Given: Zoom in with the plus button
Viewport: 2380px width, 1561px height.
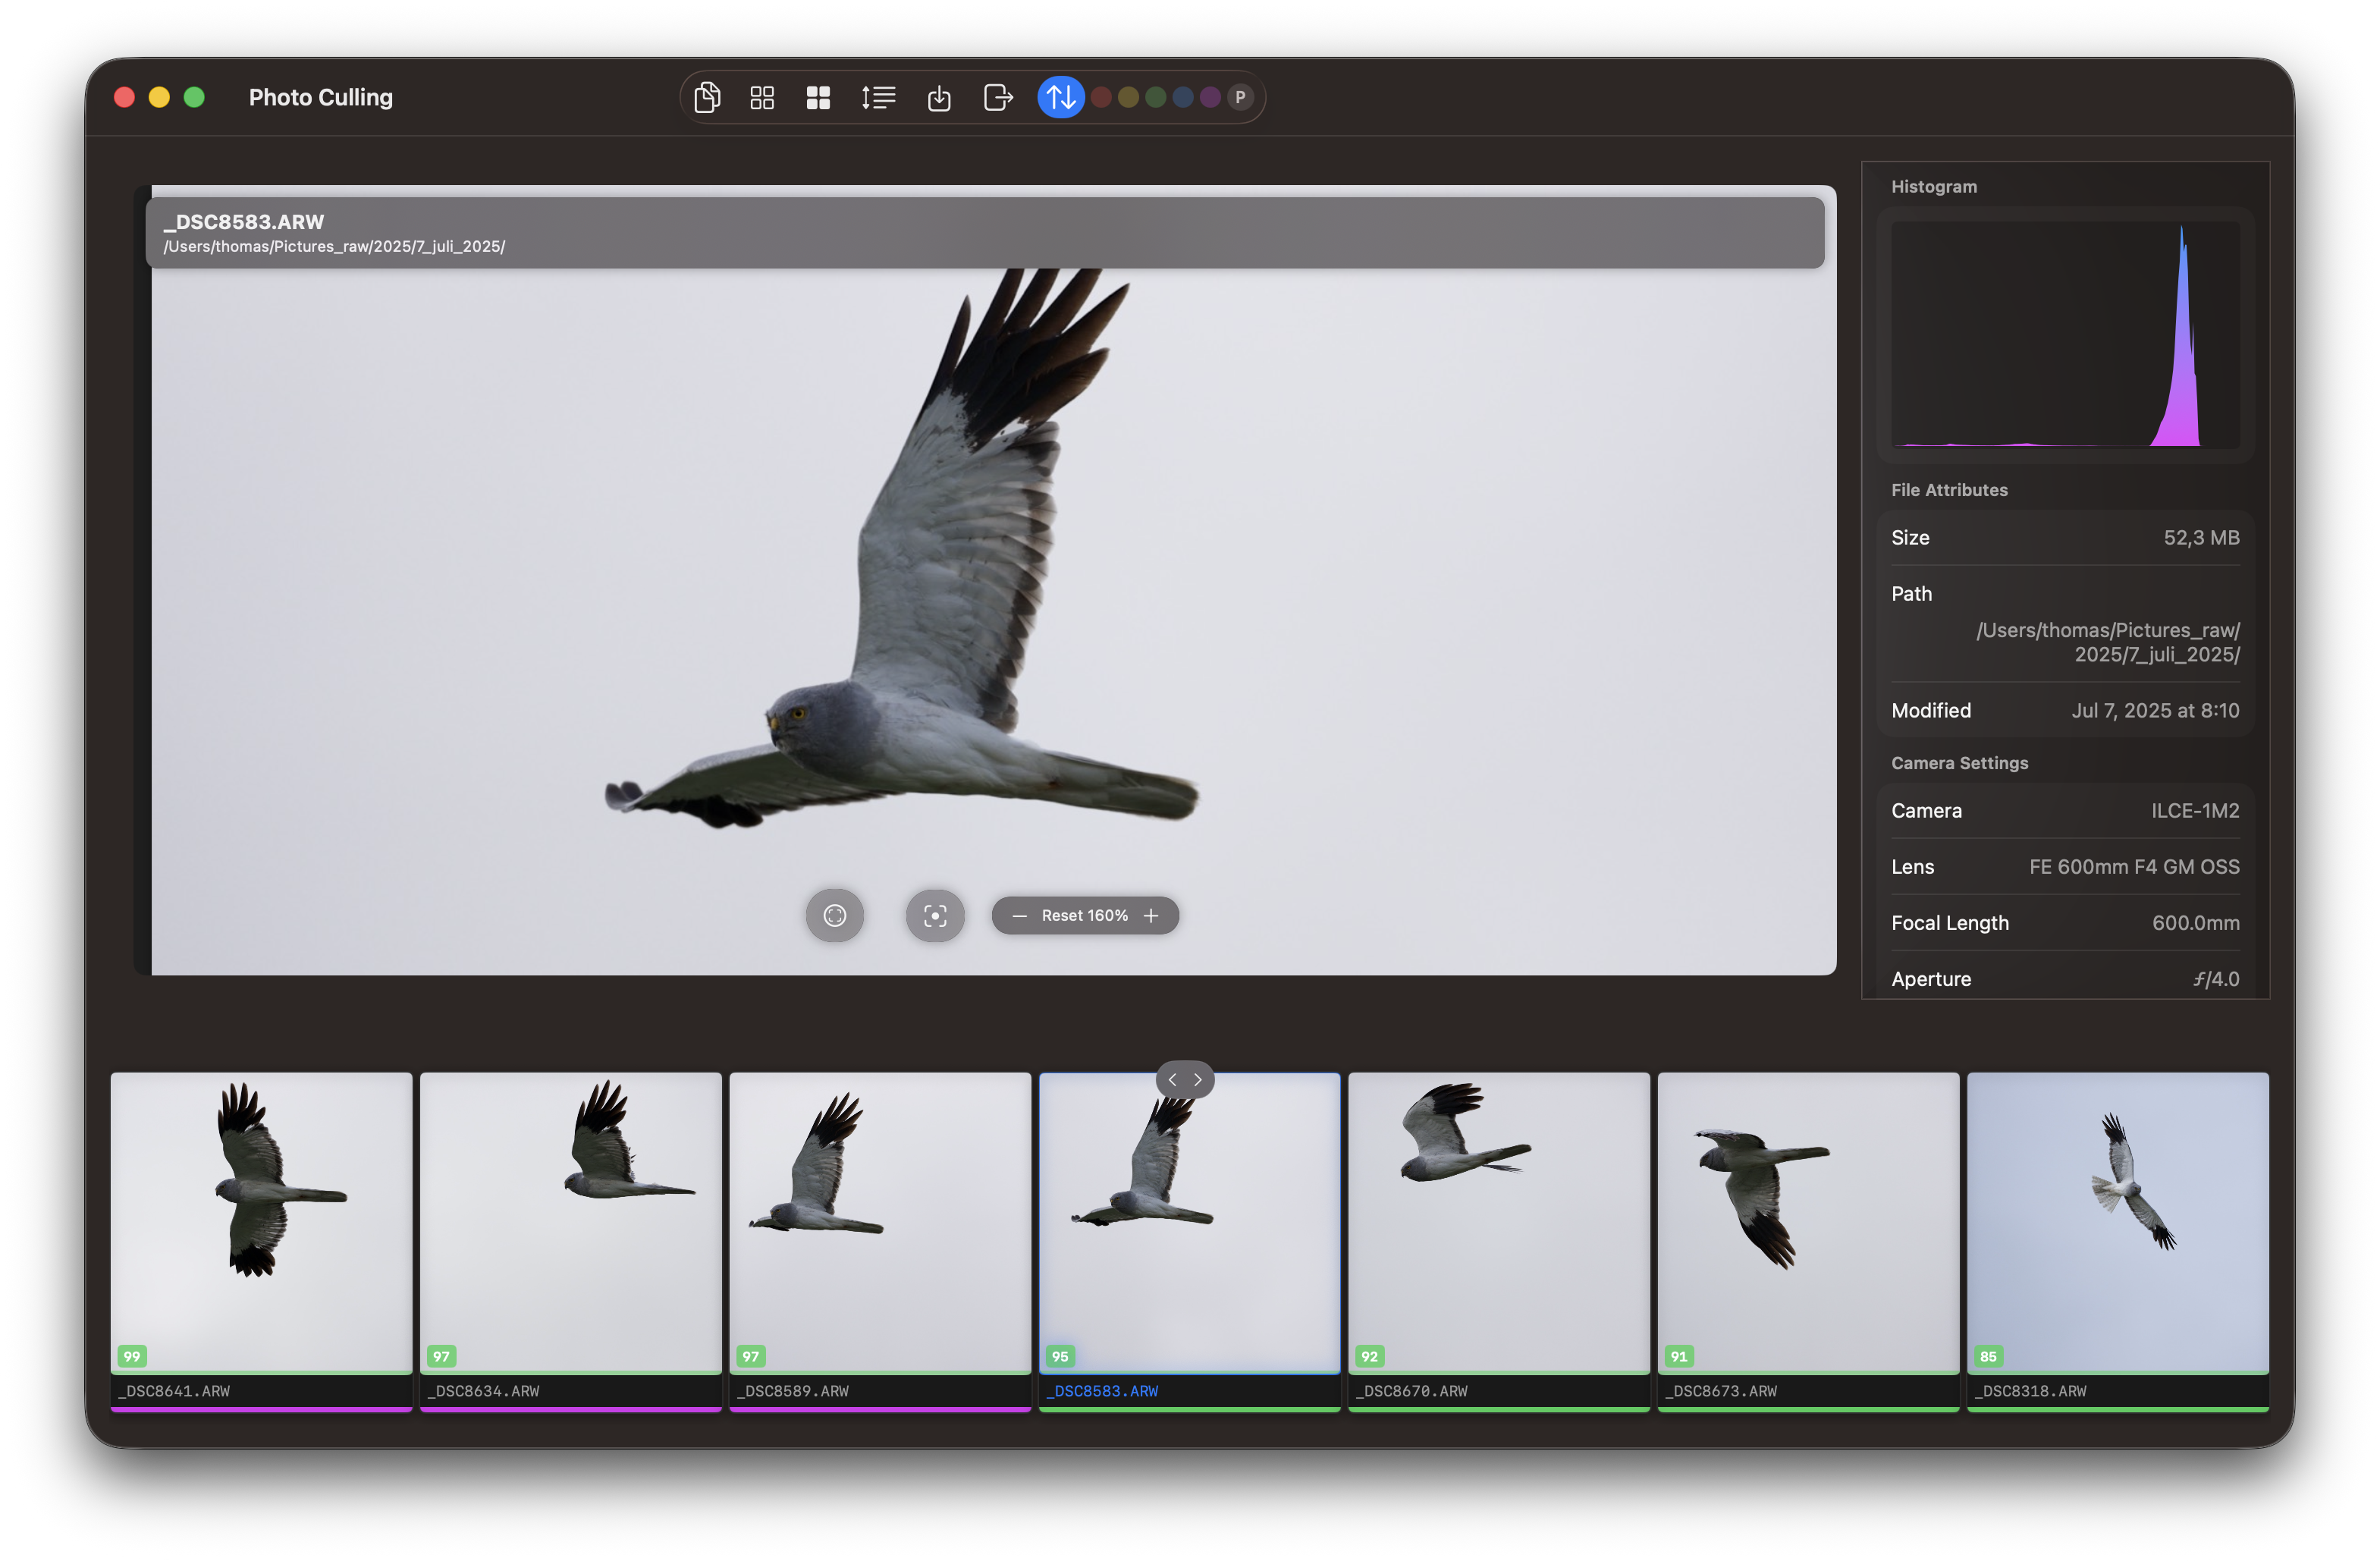Looking at the screenshot, I should coord(1151,915).
